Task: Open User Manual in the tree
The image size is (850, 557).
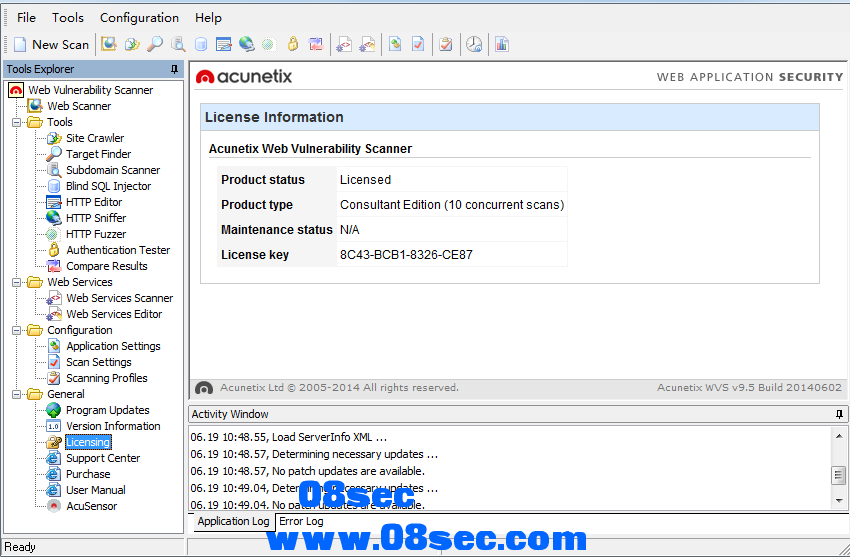Action: [x=95, y=490]
